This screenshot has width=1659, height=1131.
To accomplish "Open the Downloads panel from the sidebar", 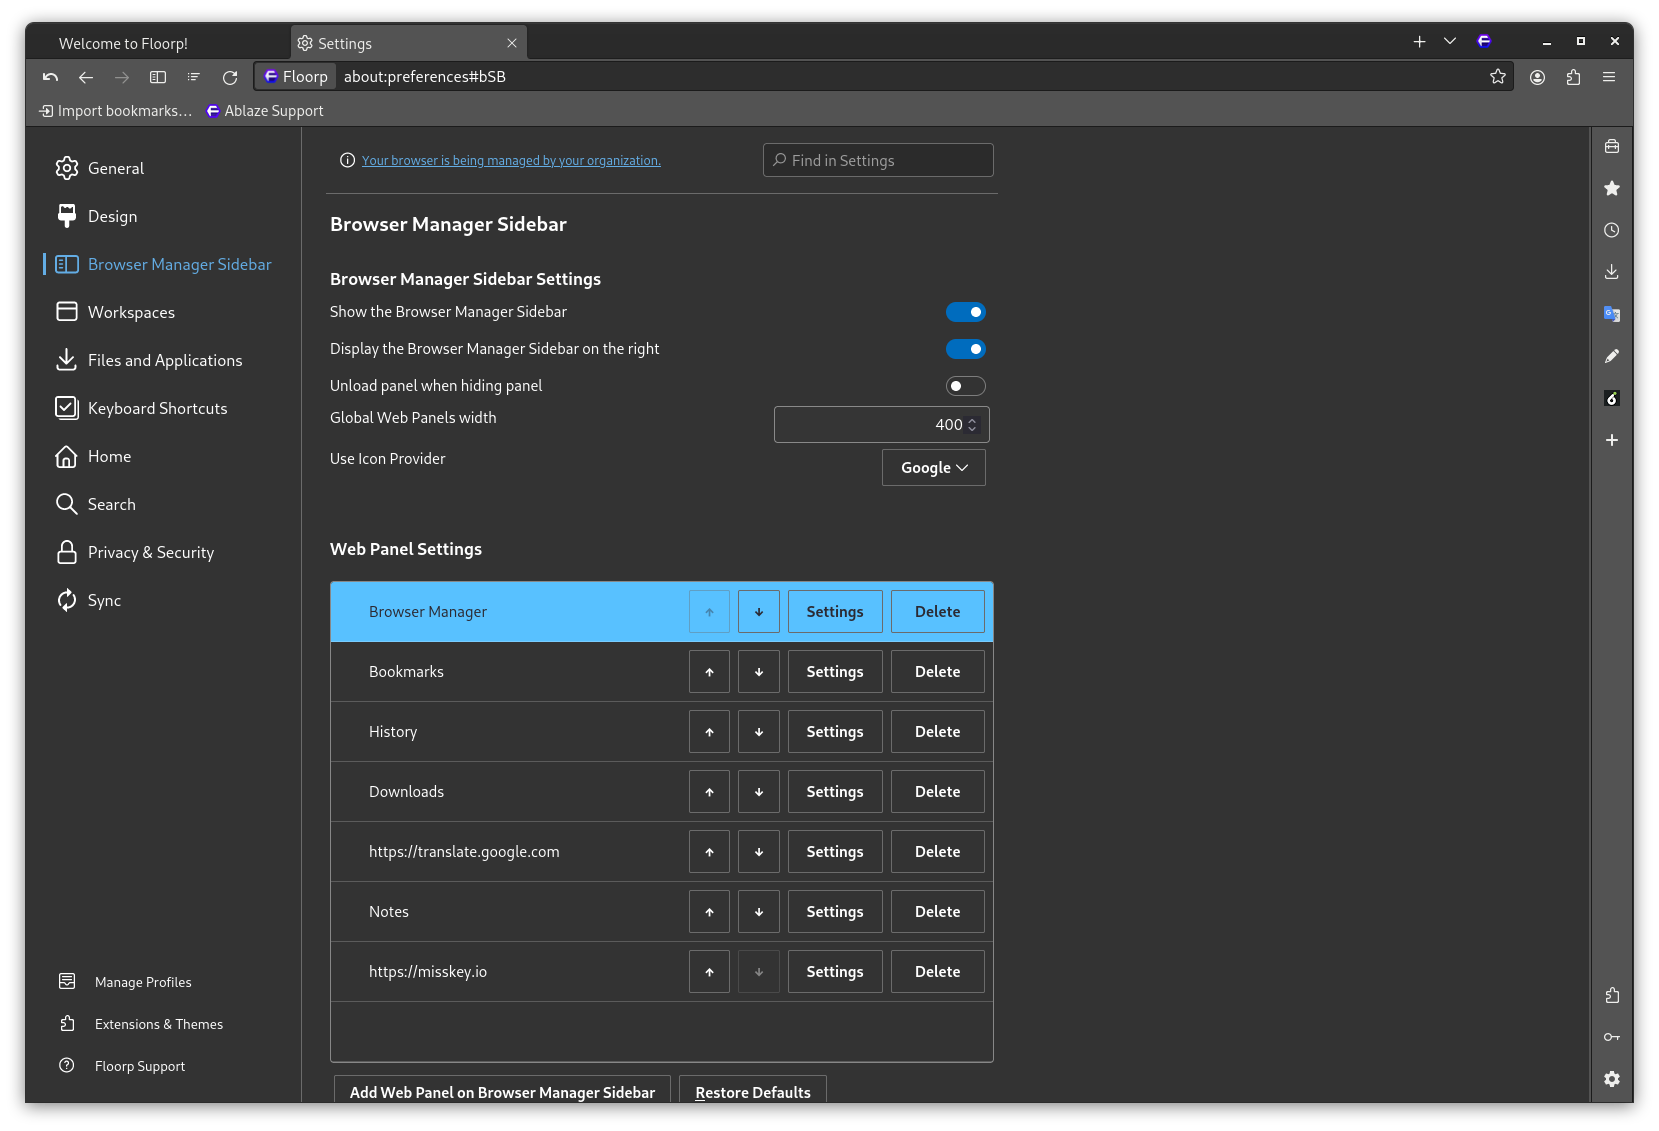I will [1612, 271].
